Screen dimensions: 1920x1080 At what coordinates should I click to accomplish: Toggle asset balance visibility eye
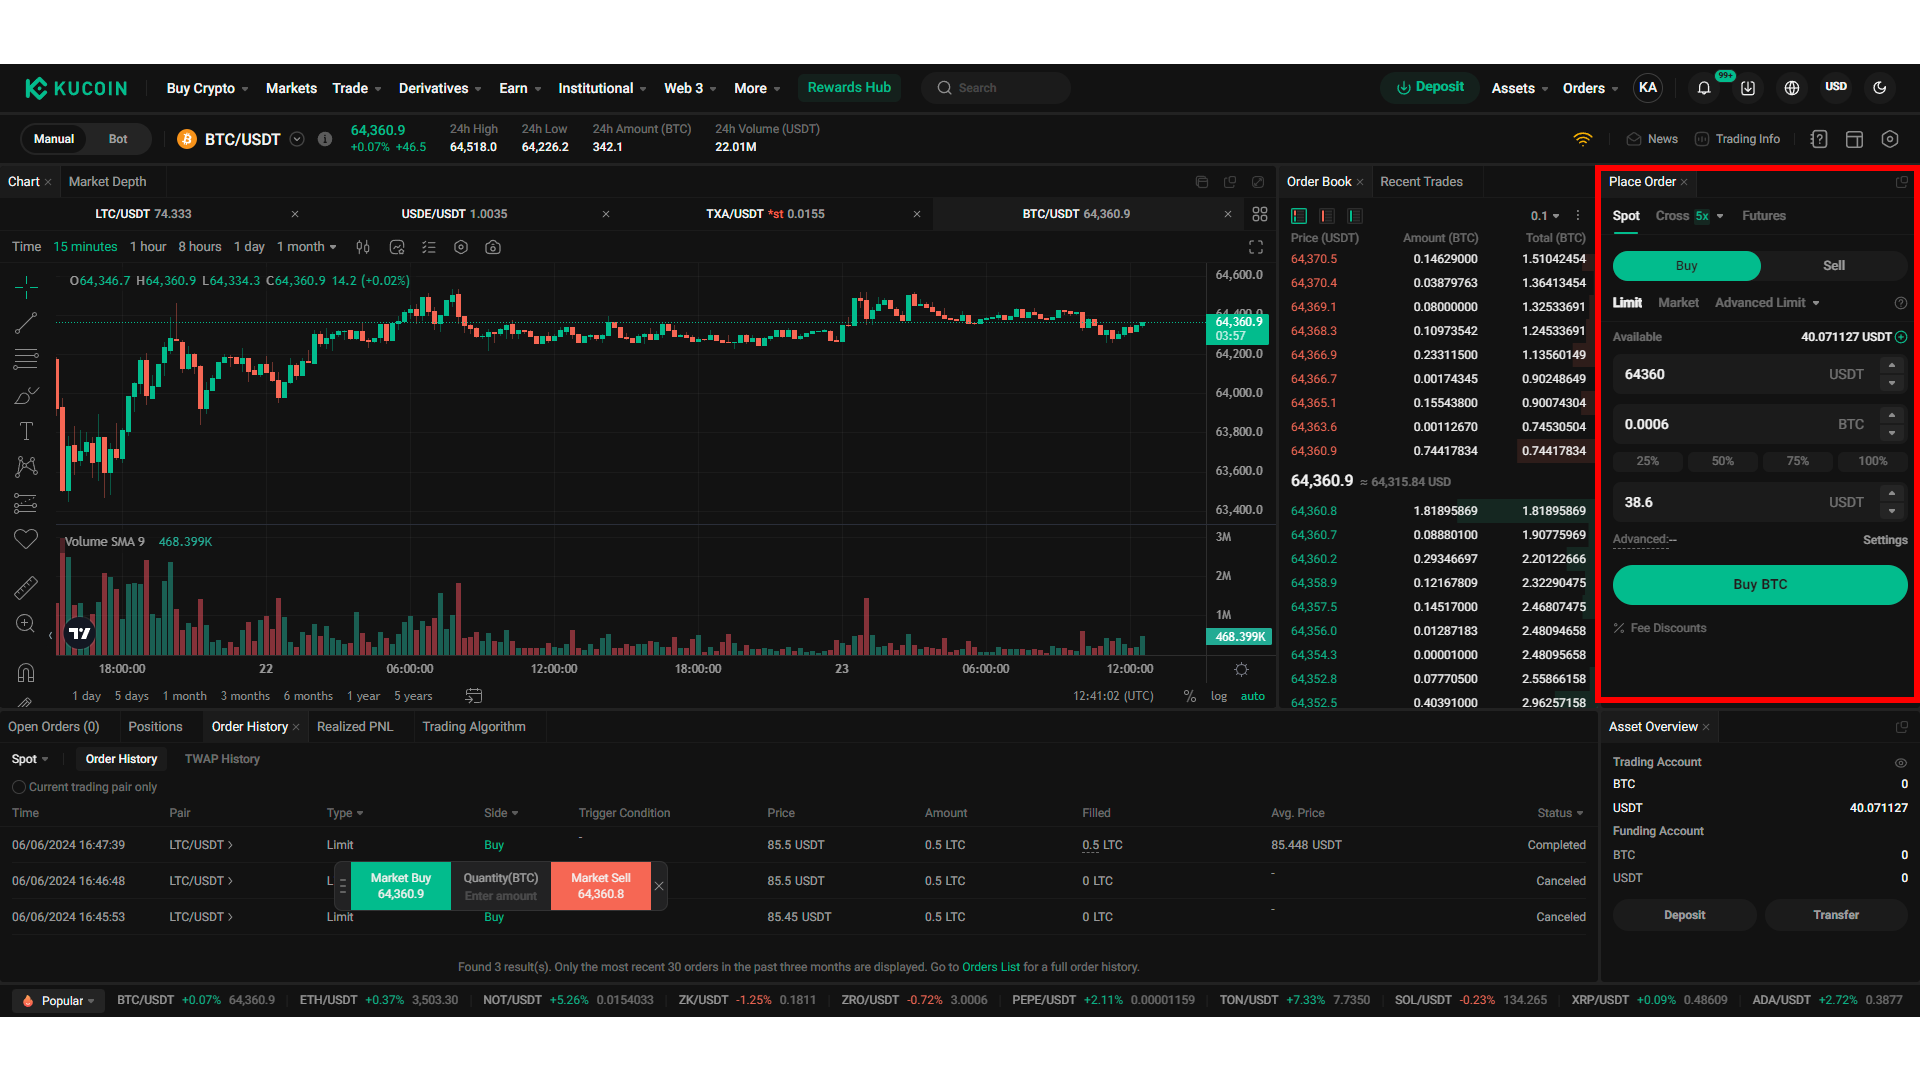[1901, 763]
